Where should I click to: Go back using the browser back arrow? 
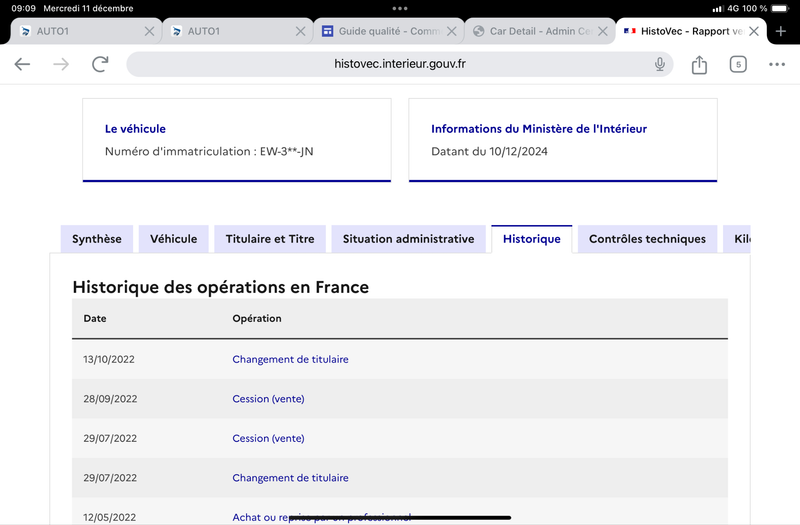[22, 64]
